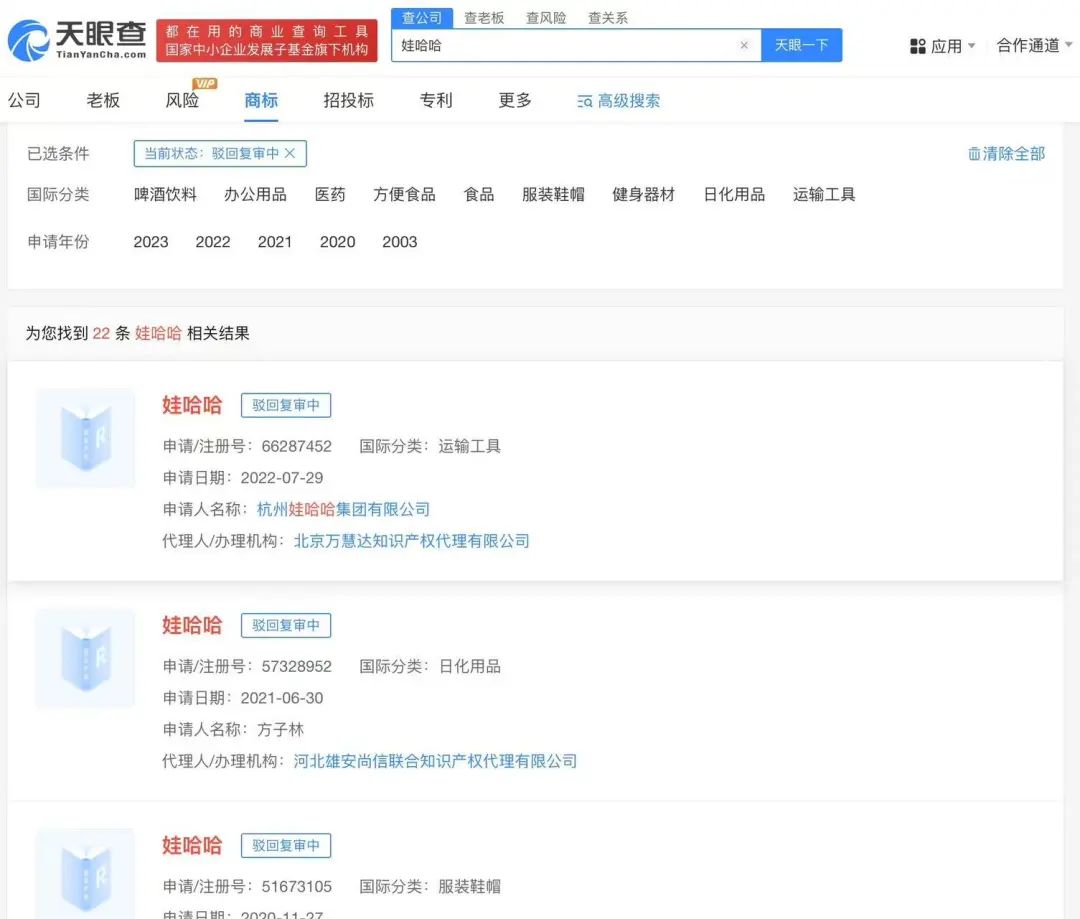The width and height of the screenshot is (1080, 919).
Task: Open 高级搜索 advanced search
Action: point(619,101)
